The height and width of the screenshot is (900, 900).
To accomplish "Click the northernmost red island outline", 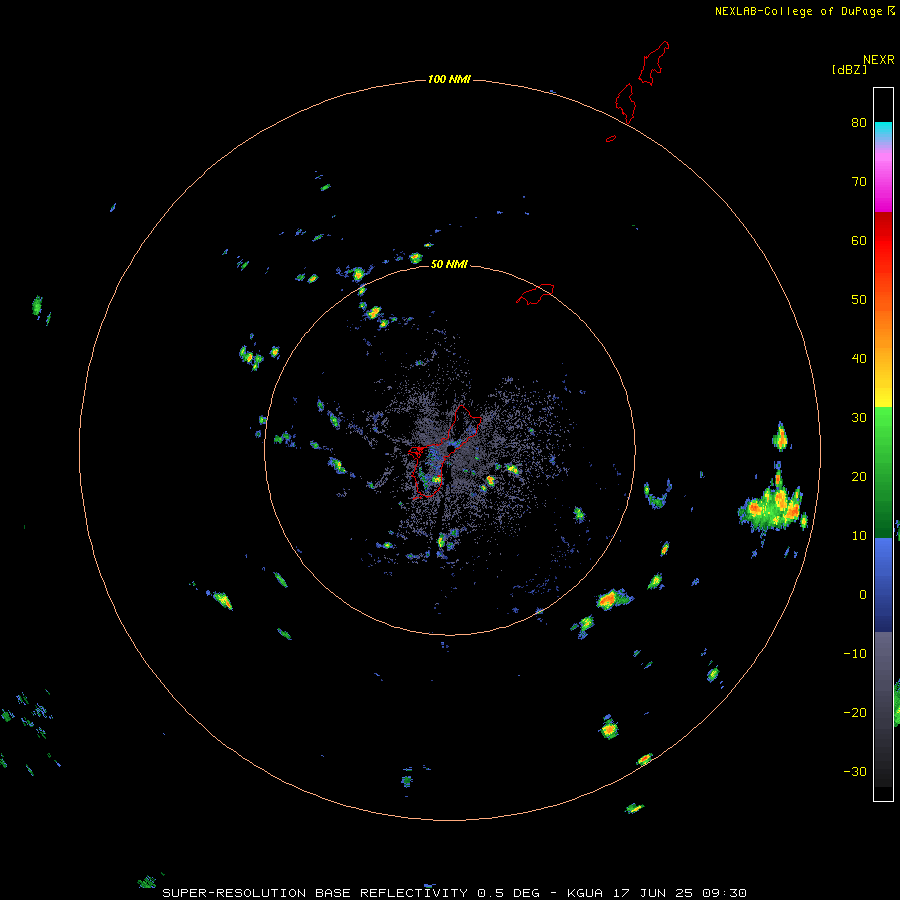I will pos(653,63).
